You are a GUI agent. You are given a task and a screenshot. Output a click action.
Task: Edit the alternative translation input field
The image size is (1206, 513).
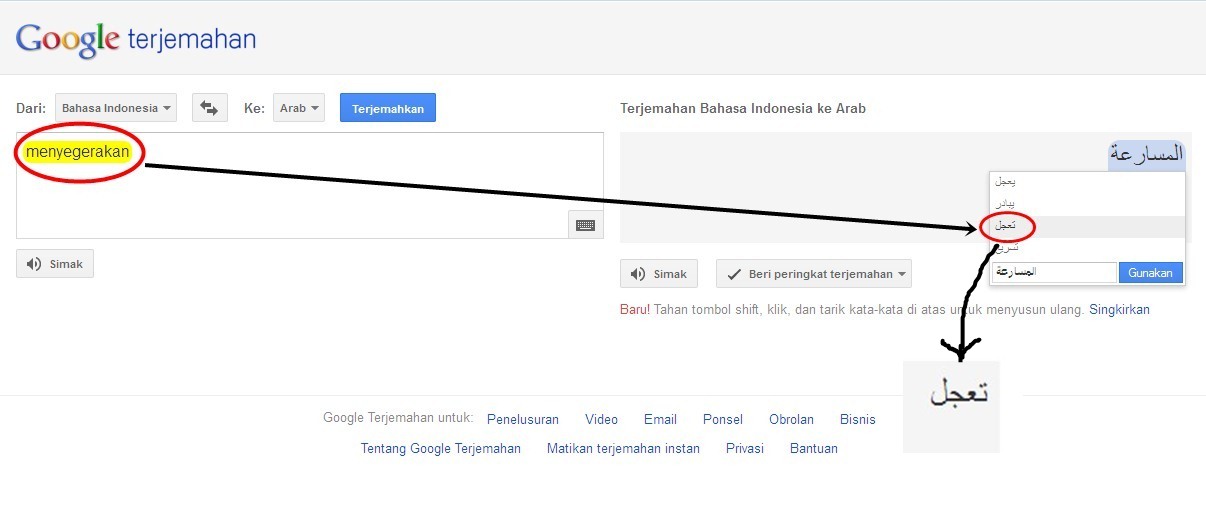click(x=1054, y=272)
